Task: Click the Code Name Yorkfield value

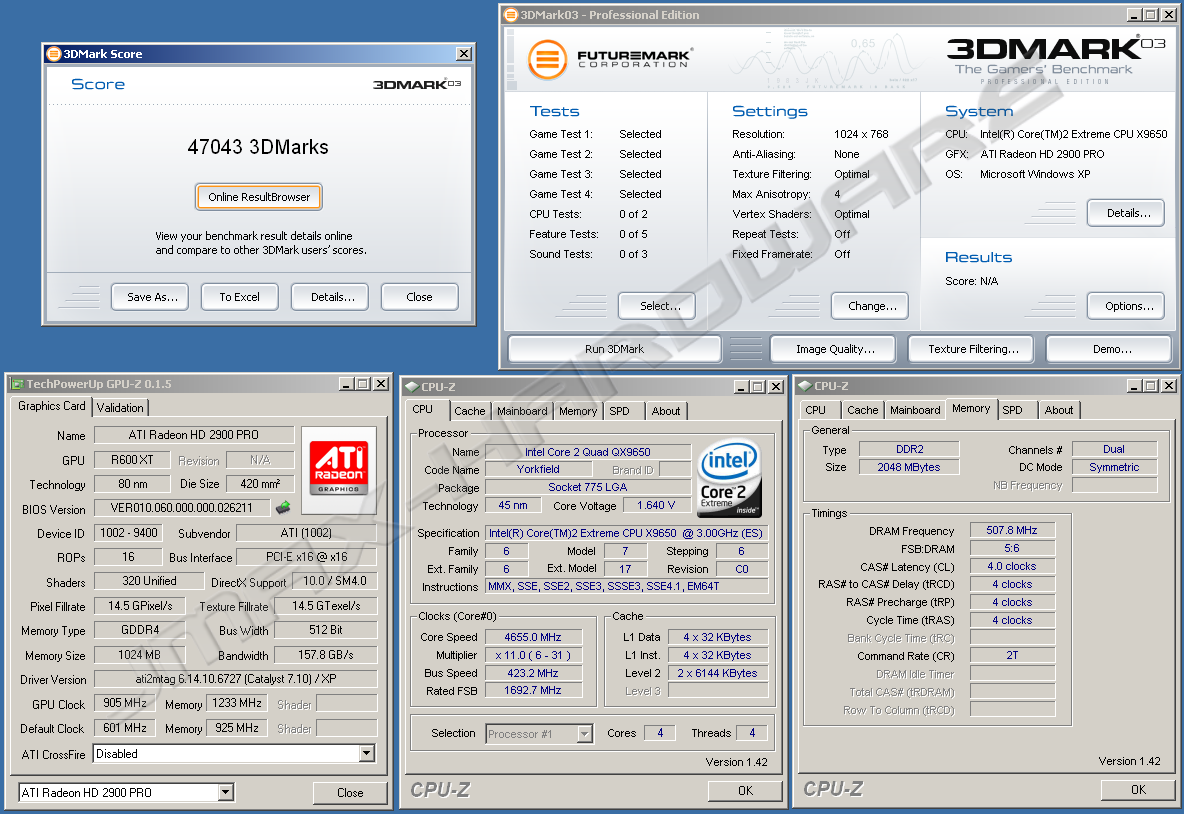Action: pos(538,469)
